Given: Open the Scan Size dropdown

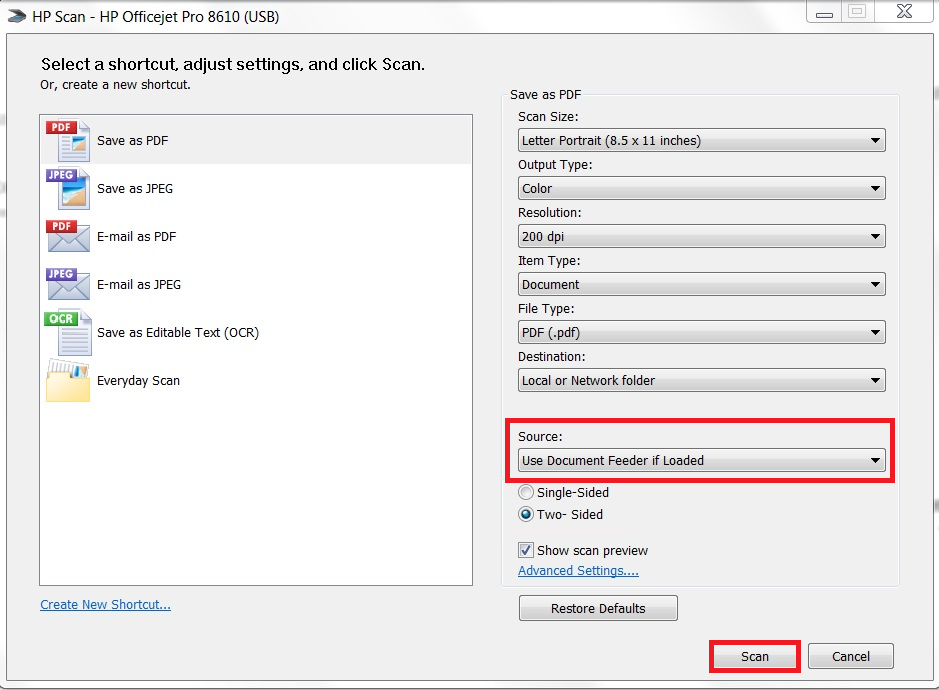Looking at the screenshot, I should click(x=701, y=141).
